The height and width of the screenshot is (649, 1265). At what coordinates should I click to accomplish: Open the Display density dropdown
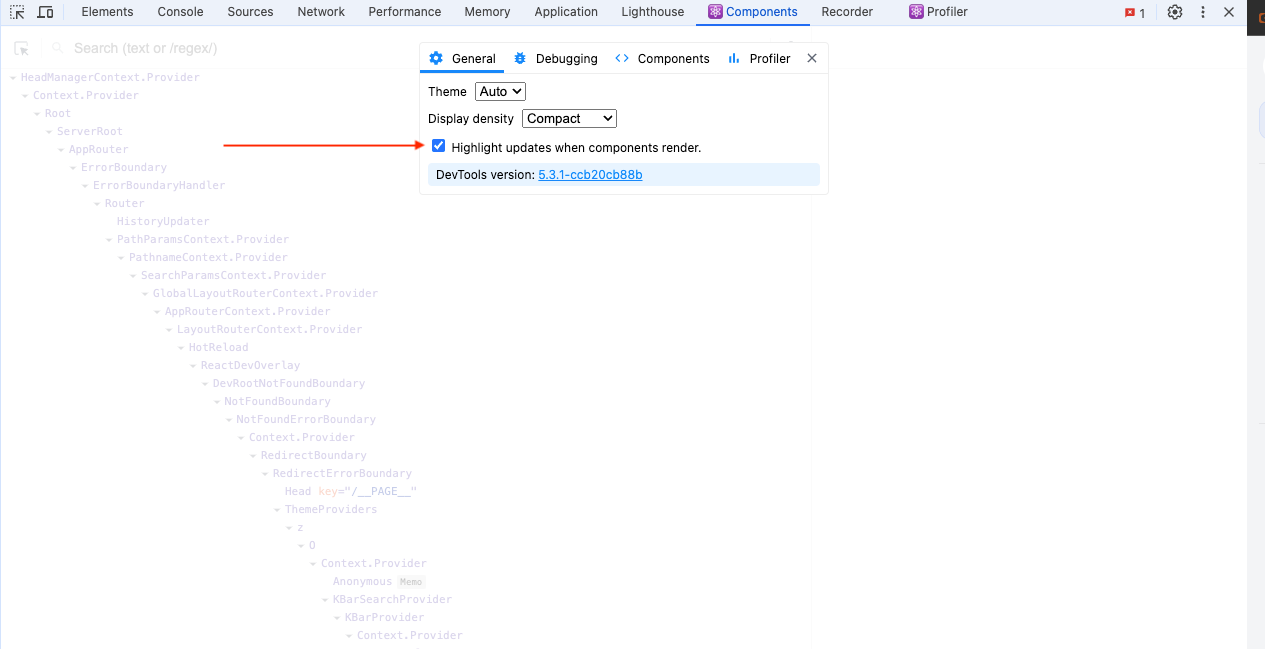tap(569, 118)
